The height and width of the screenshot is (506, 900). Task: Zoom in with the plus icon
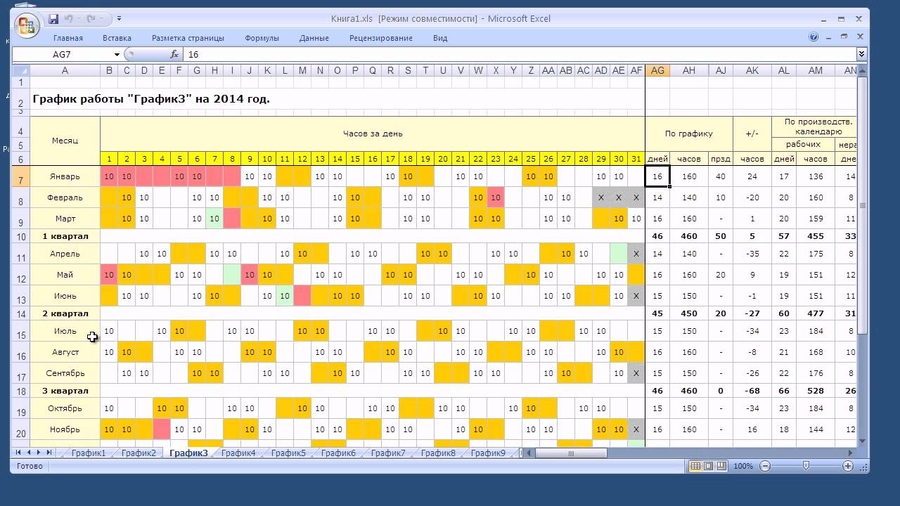850,467
